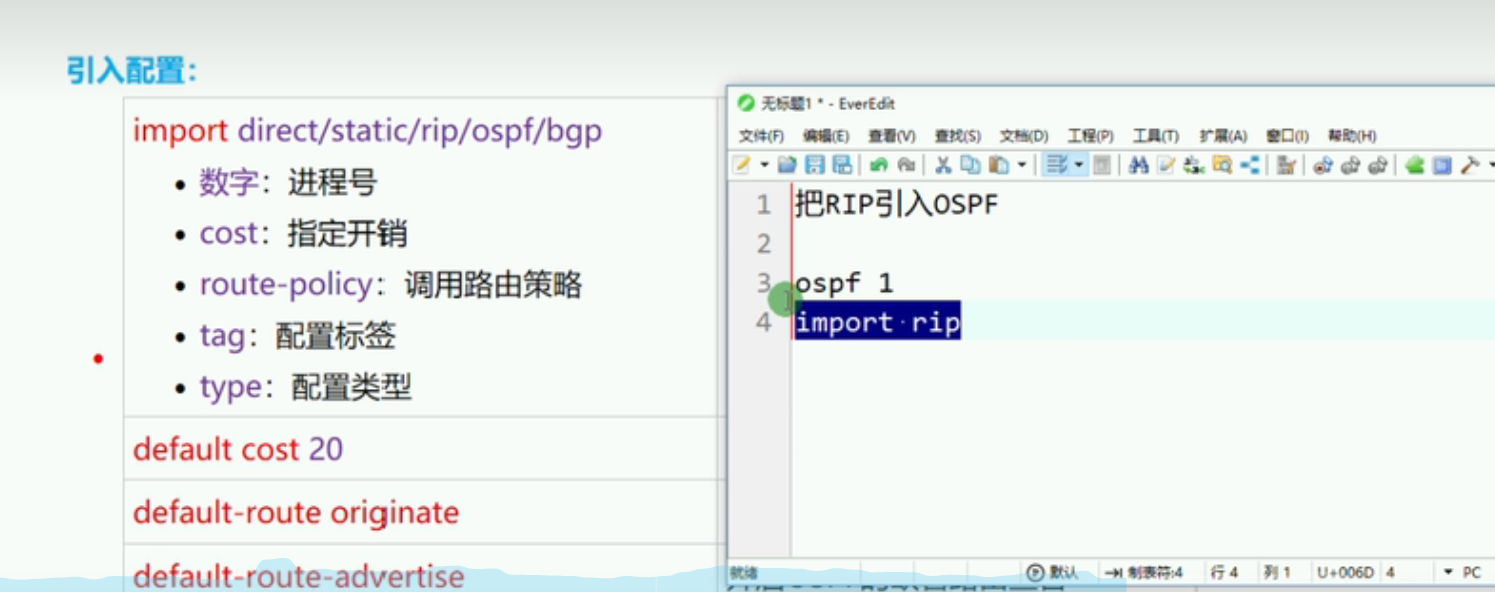Viewport: 1495px width, 592px height.
Task: Click the U+006D character code field
Action: point(1345,573)
